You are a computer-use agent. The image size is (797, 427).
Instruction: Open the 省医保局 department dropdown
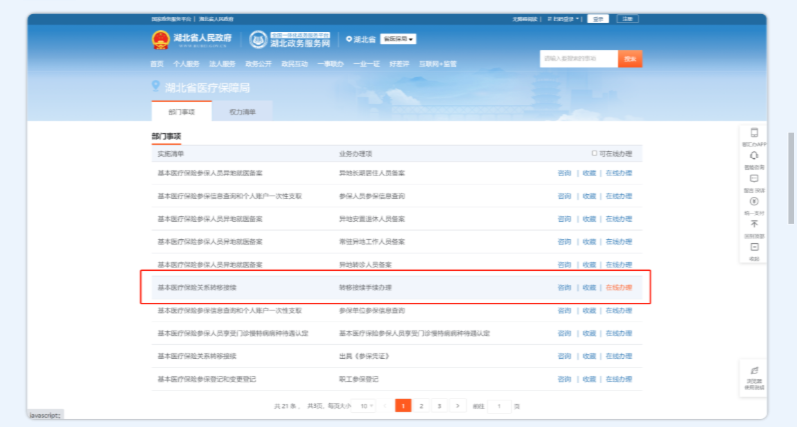coord(398,39)
